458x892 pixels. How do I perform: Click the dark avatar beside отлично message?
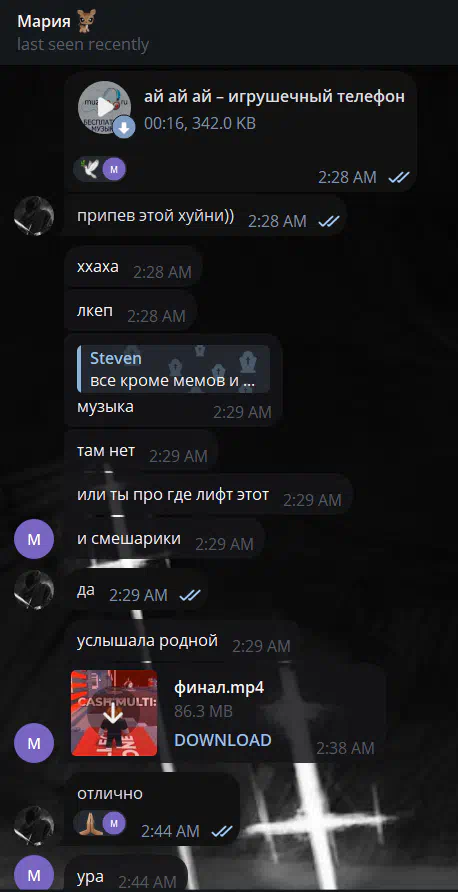[x=34, y=825]
